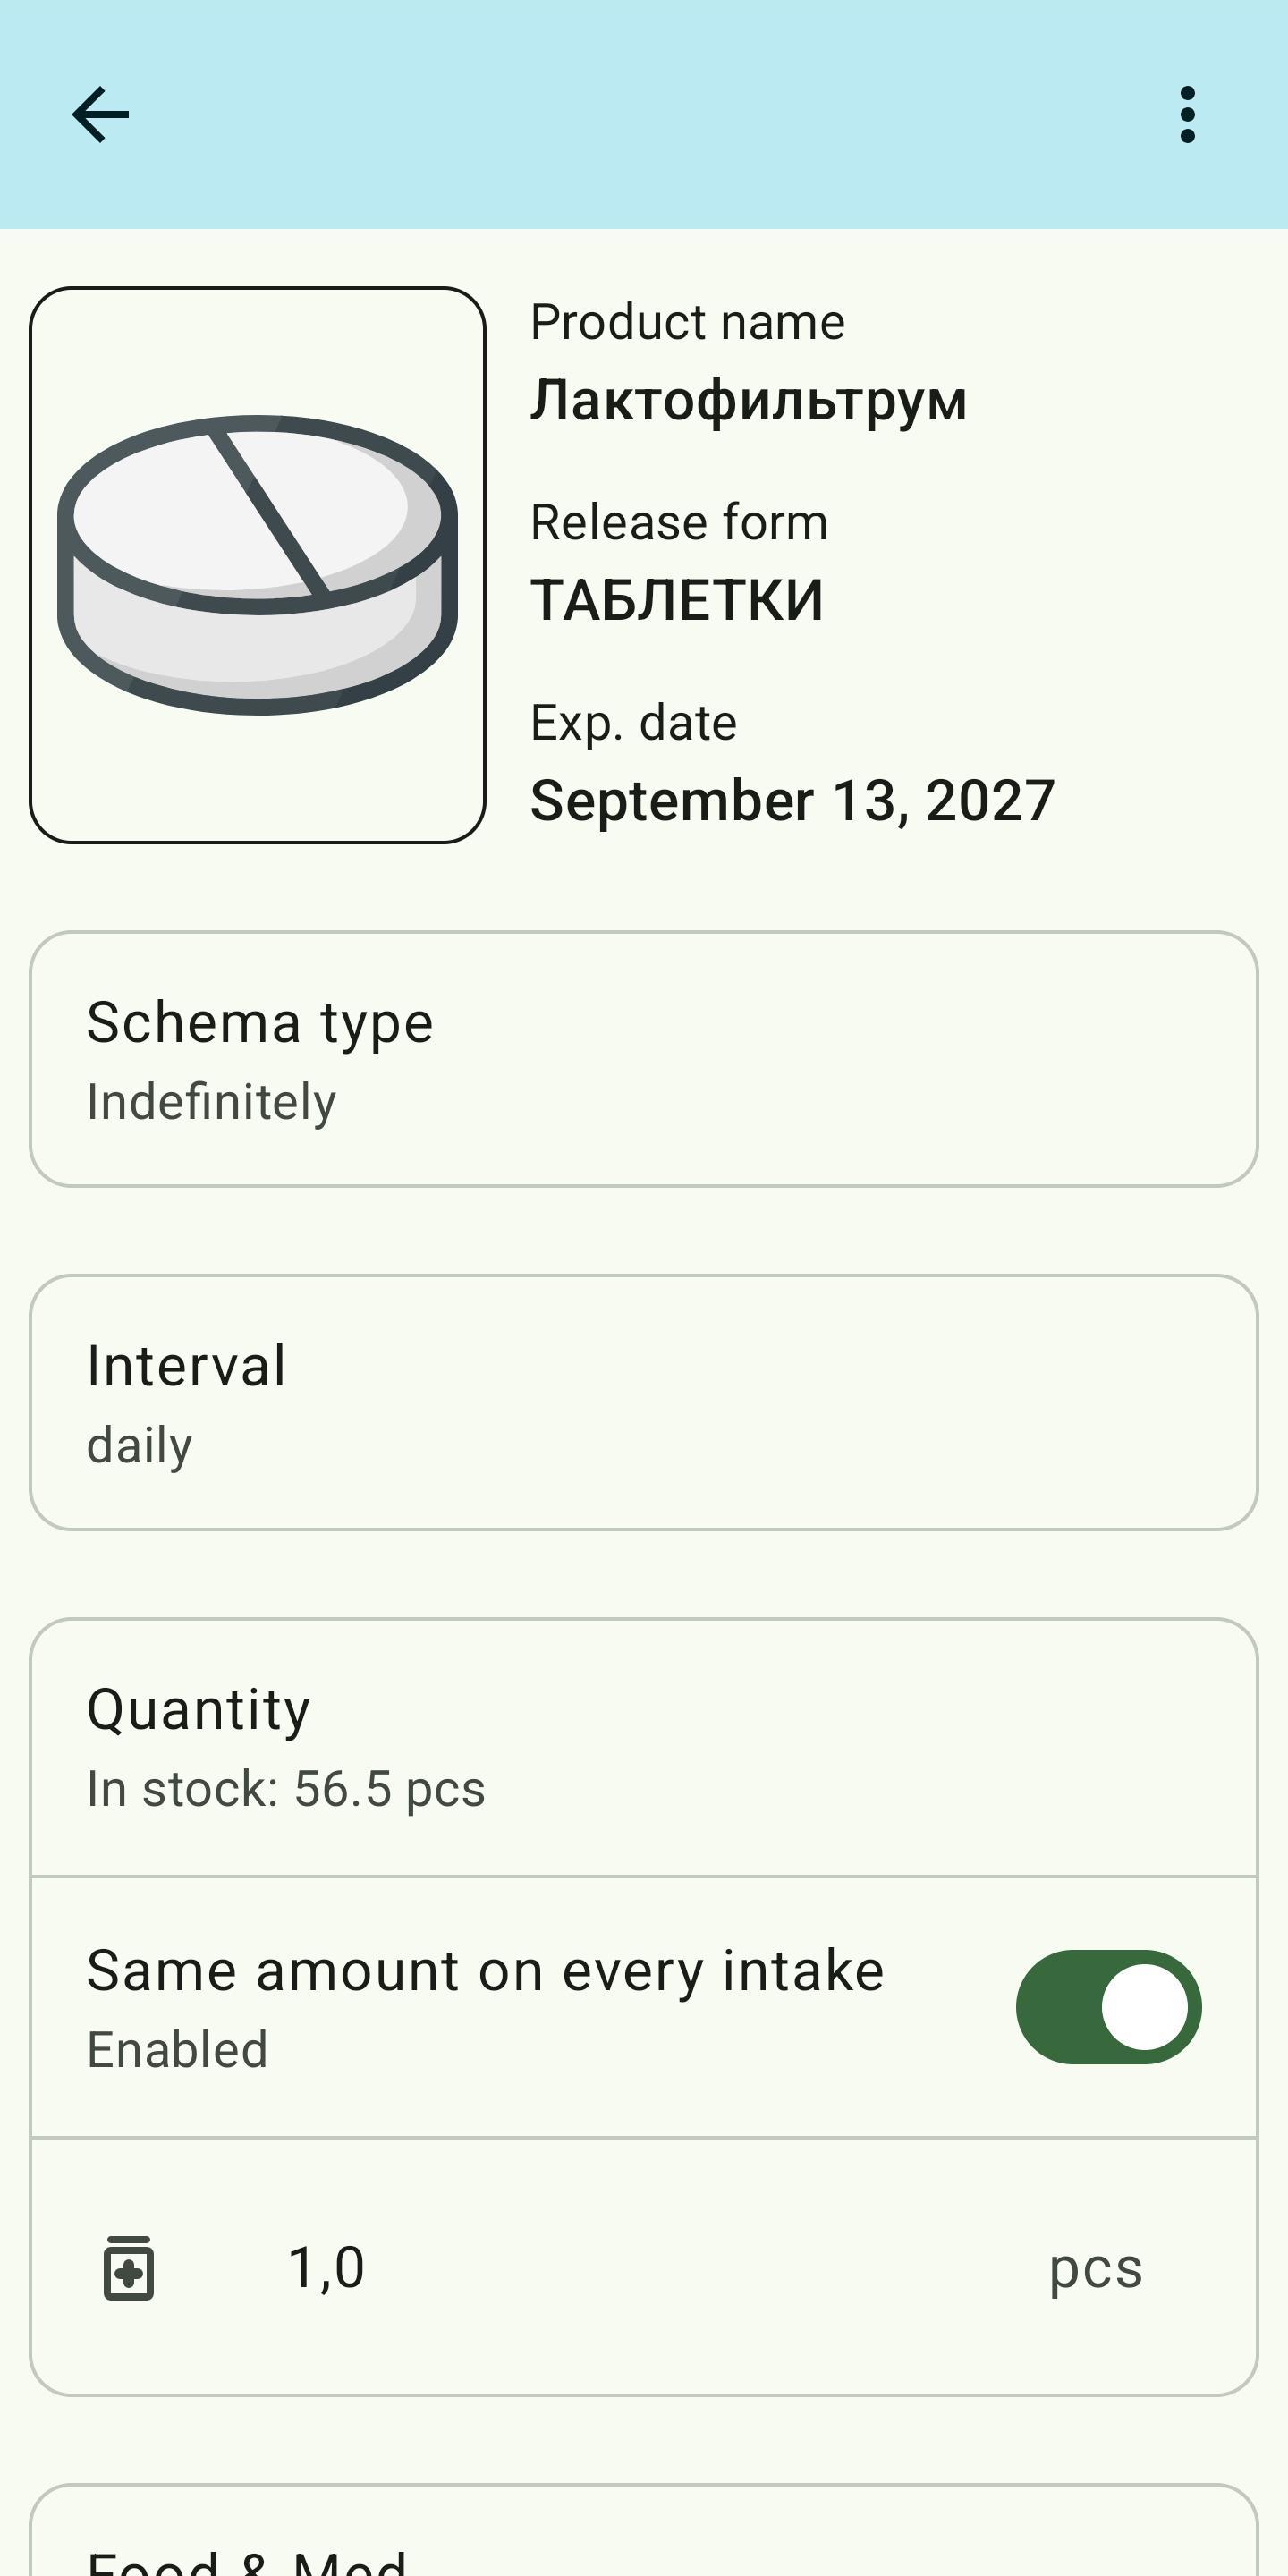Tap the Product name label
The height and width of the screenshot is (2576, 1288).
click(687, 322)
